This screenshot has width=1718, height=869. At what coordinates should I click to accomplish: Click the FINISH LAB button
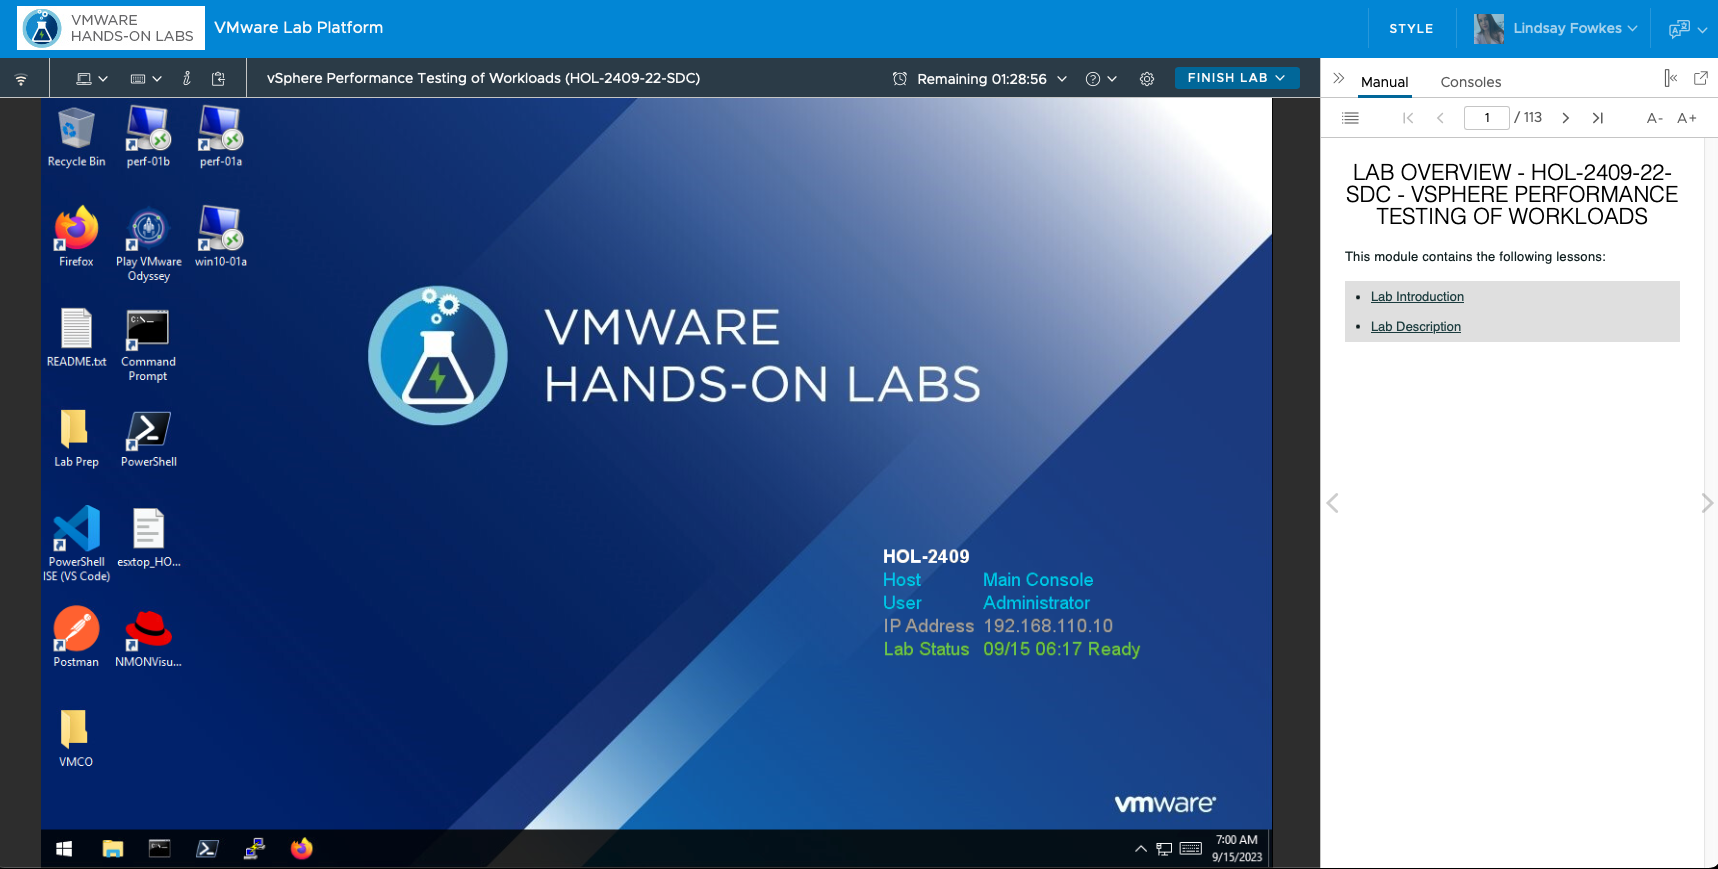(1237, 78)
